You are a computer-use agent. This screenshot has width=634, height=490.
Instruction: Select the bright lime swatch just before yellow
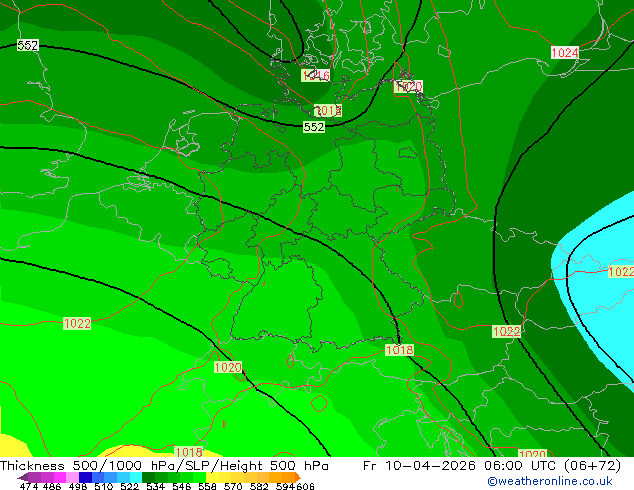tap(199, 477)
